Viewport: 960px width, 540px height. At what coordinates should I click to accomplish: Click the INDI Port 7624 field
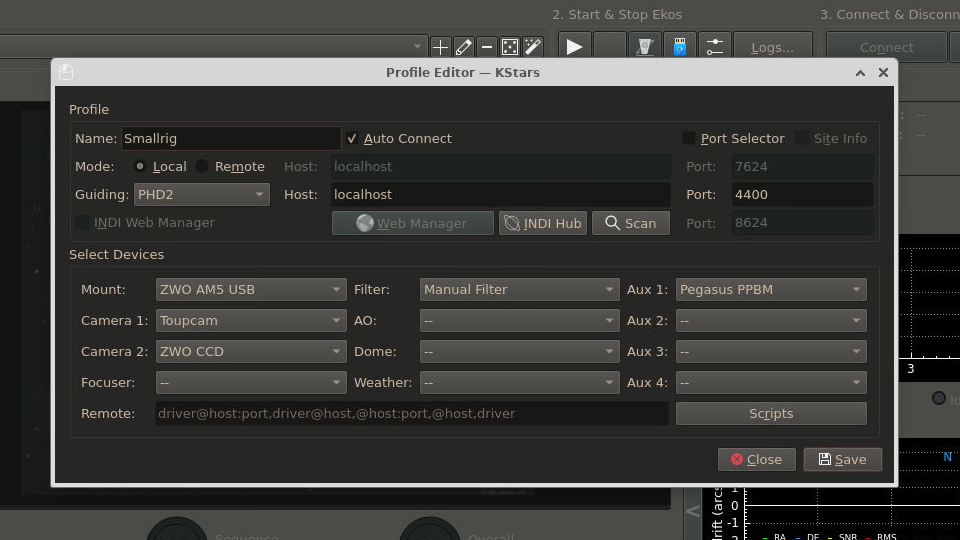[803, 167]
